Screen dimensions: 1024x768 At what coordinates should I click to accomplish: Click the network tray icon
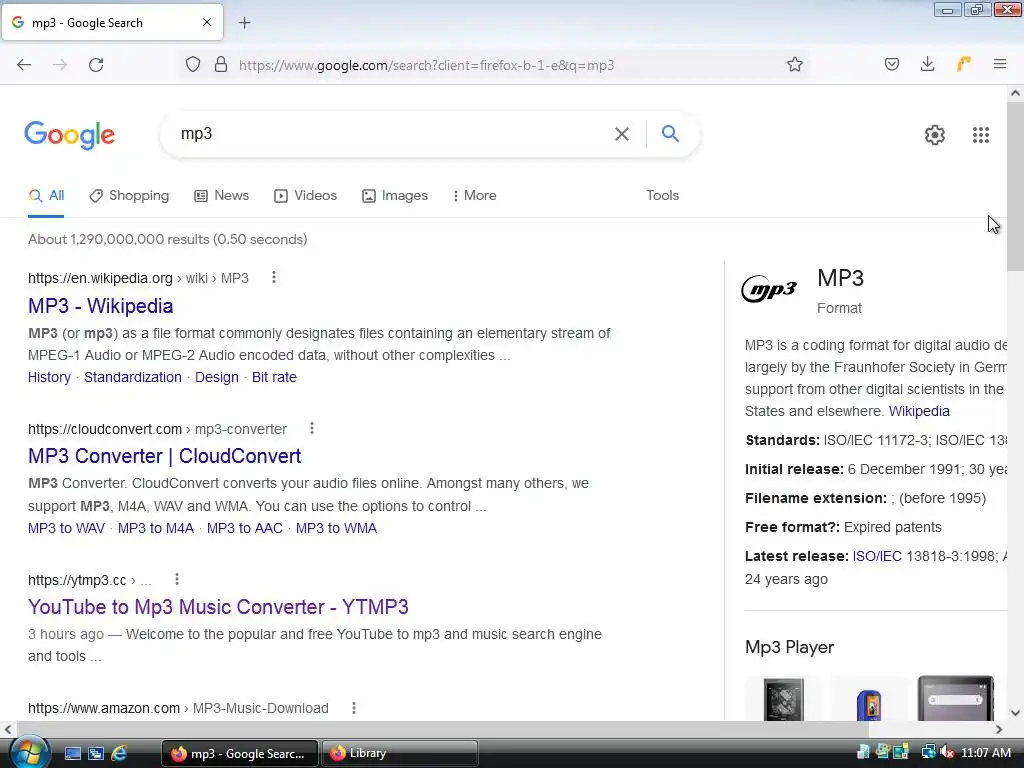coord(928,752)
